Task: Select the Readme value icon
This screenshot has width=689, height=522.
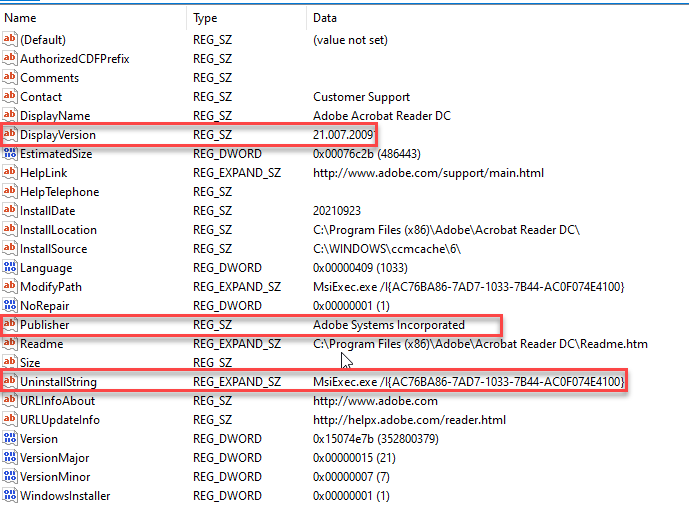Action: coord(10,344)
